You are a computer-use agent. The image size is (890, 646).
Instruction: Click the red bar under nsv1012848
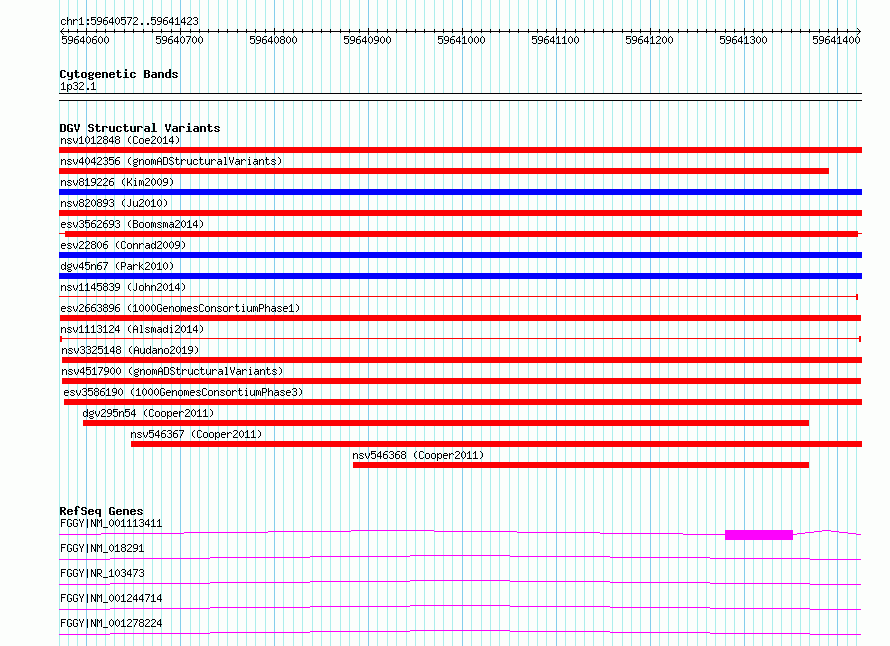coord(460,150)
